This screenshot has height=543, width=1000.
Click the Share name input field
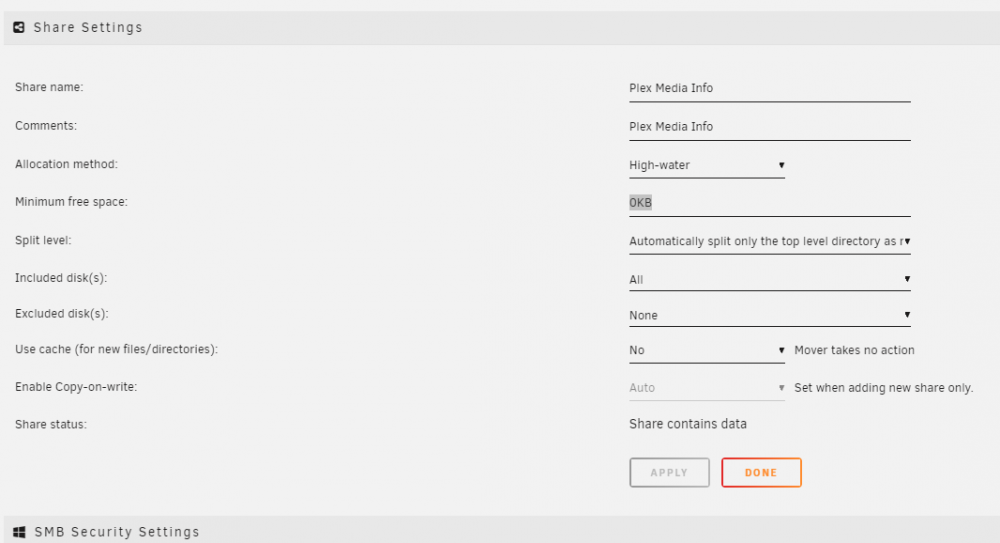point(770,88)
